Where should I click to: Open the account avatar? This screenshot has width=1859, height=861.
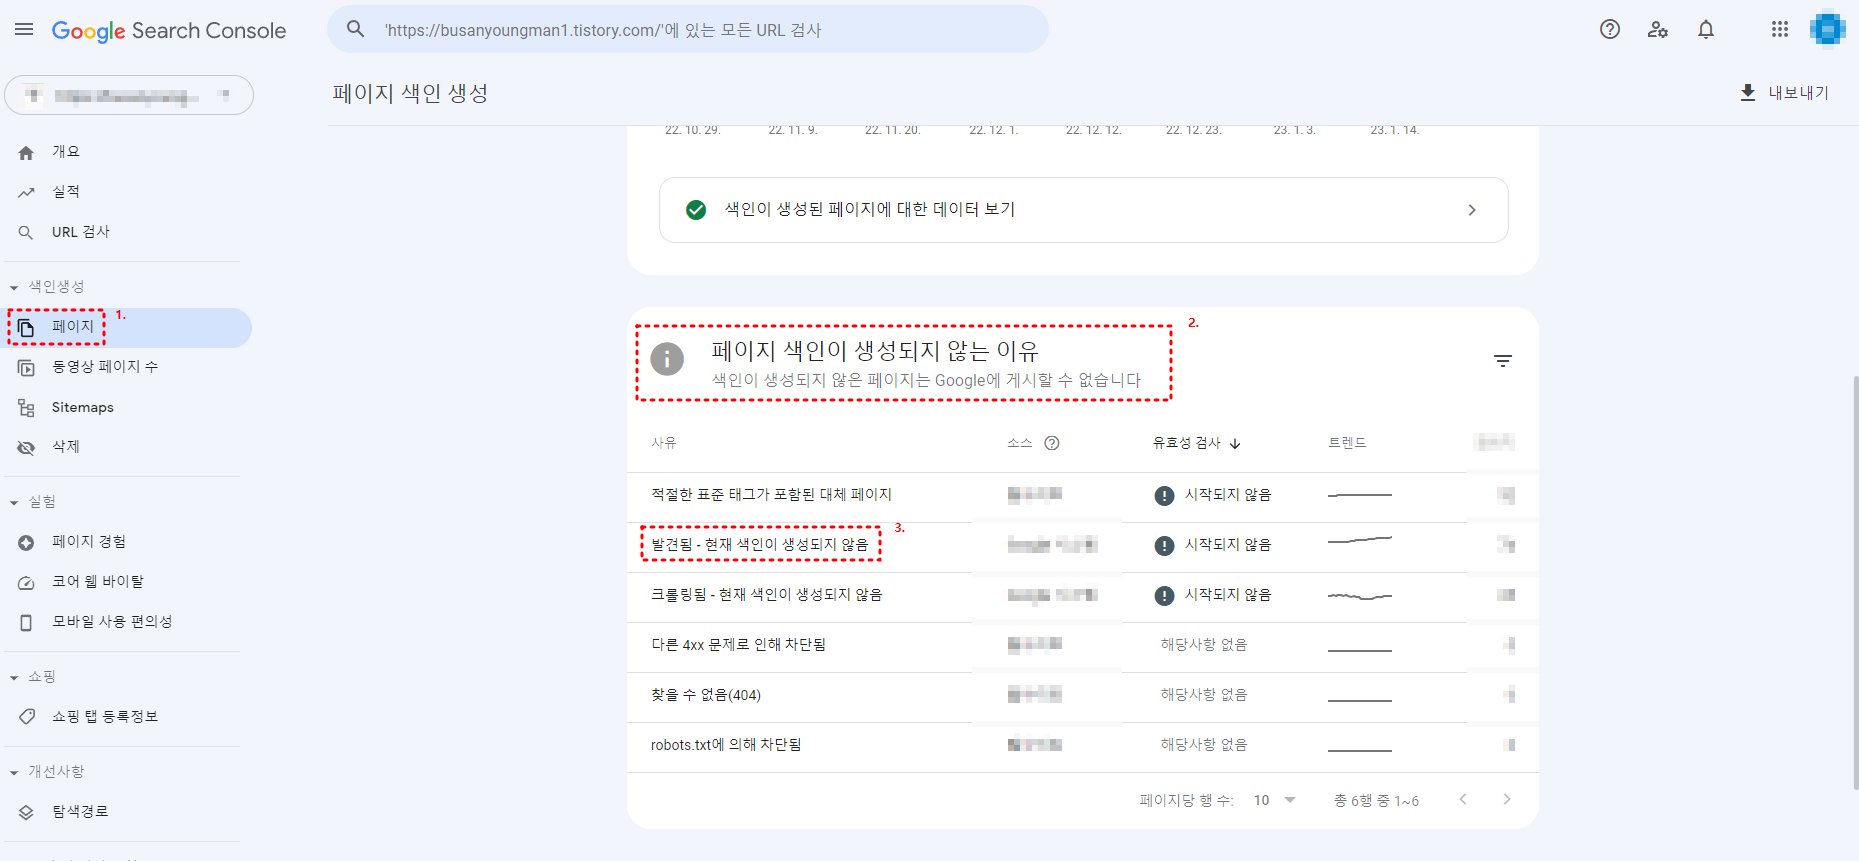(x=1828, y=29)
